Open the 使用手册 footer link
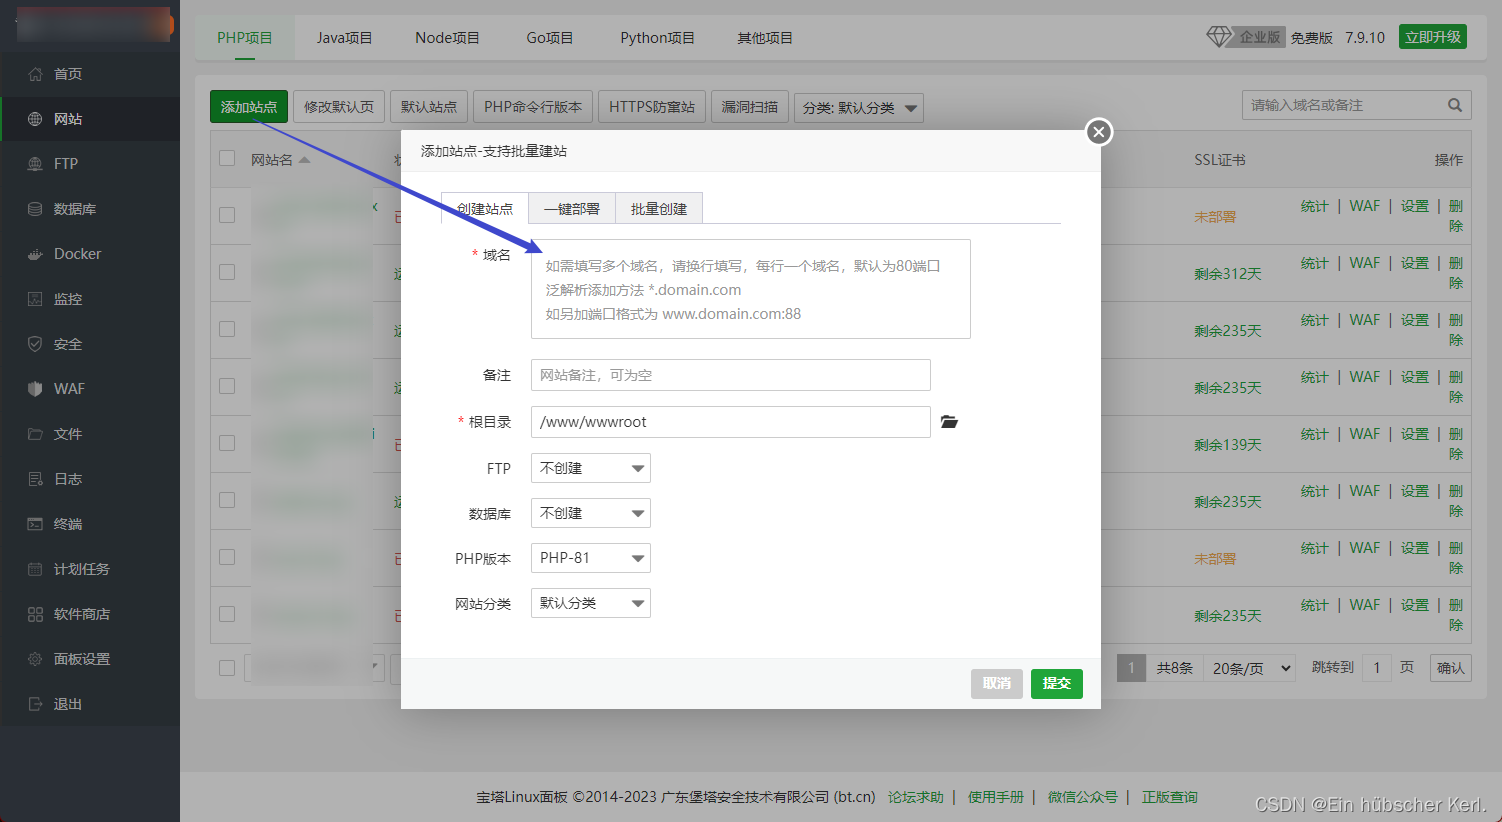1502x822 pixels. point(996,797)
